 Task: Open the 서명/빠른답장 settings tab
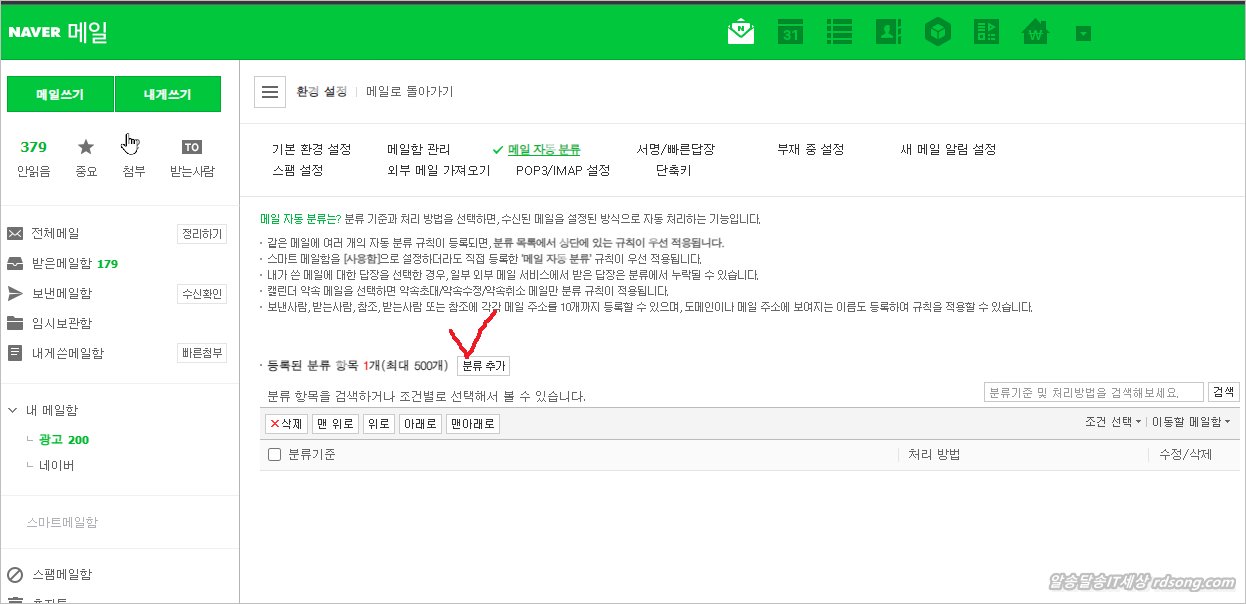pos(675,149)
